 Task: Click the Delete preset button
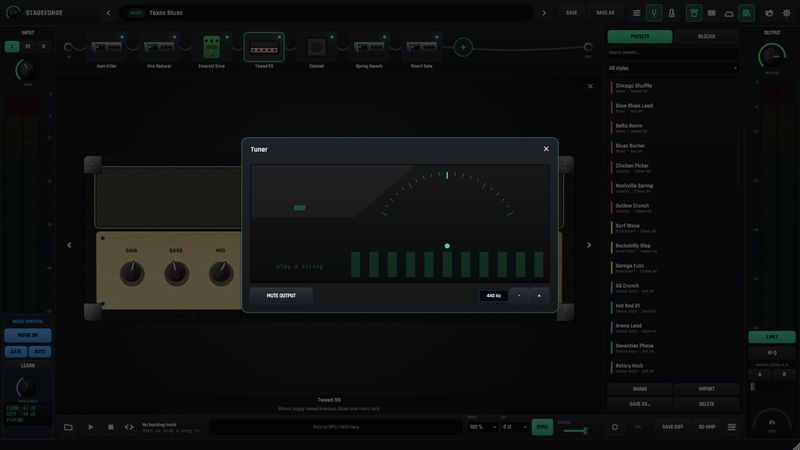[x=706, y=404]
